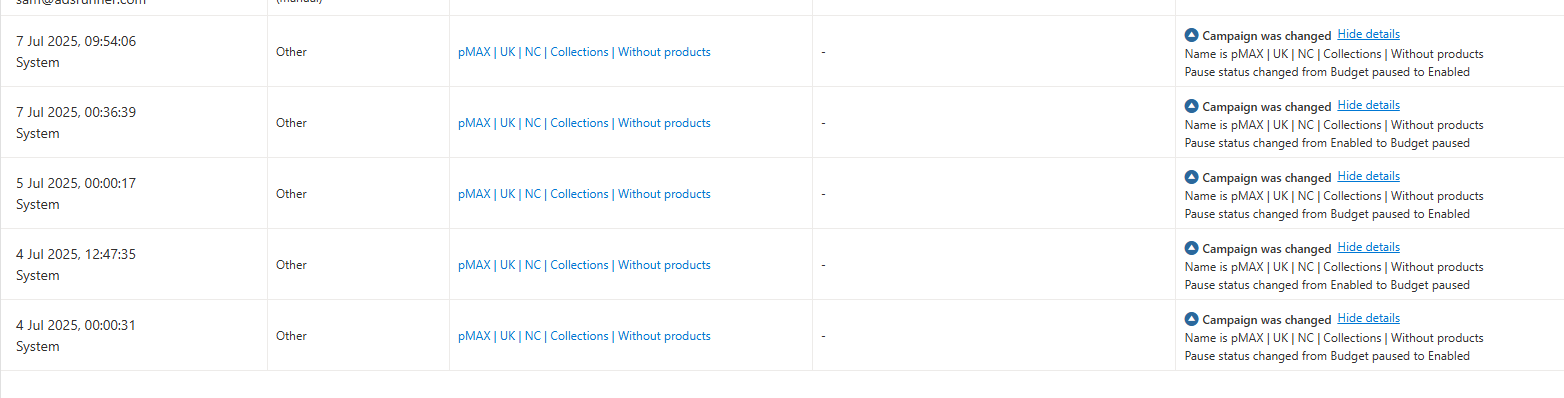This screenshot has width=1564, height=398.
Task: Select the 5 Jul 2025, 00:00:17 timestamp
Action: point(76,183)
